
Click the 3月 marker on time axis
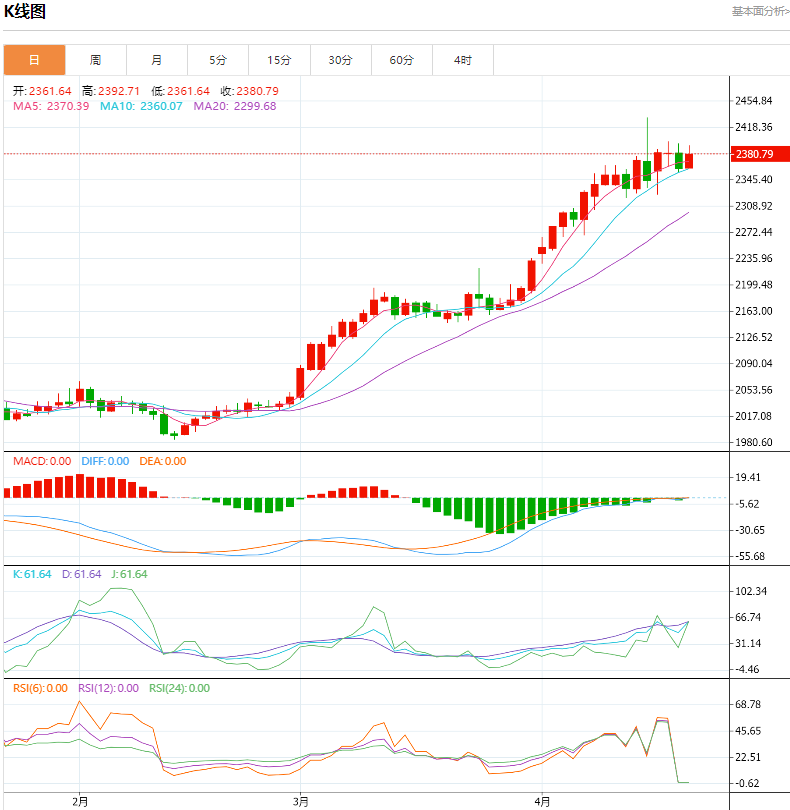tap(300, 801)
